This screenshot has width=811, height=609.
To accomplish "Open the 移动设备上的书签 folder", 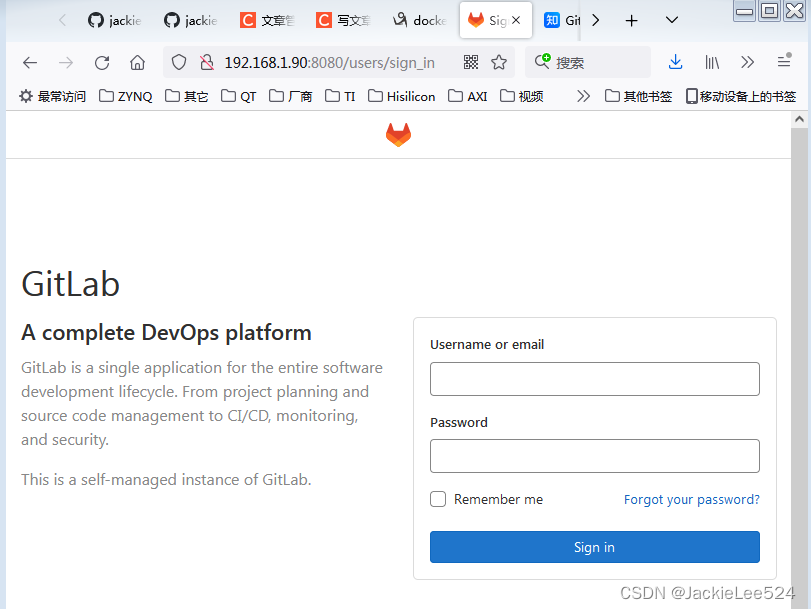I will click(741, 96).
